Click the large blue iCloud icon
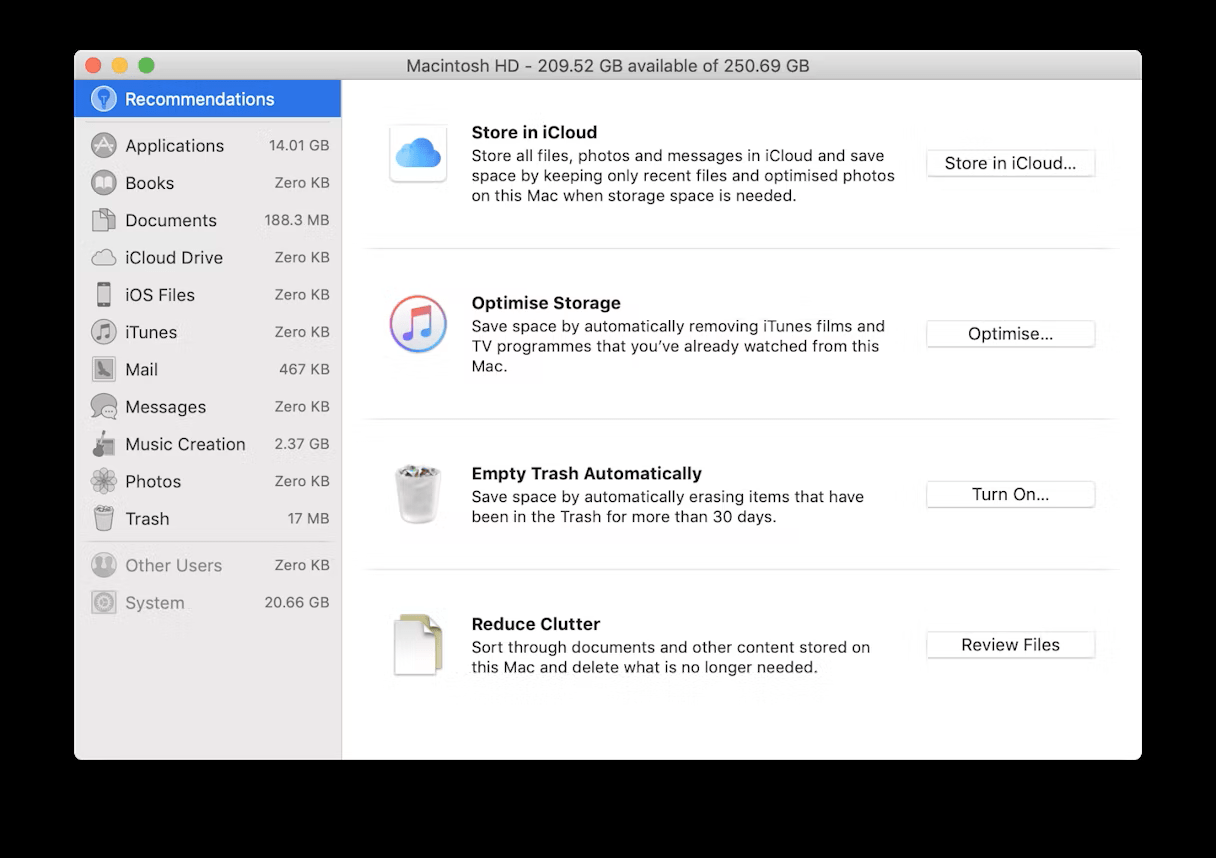Screen dimensions: 1216x858 point(418,153)
